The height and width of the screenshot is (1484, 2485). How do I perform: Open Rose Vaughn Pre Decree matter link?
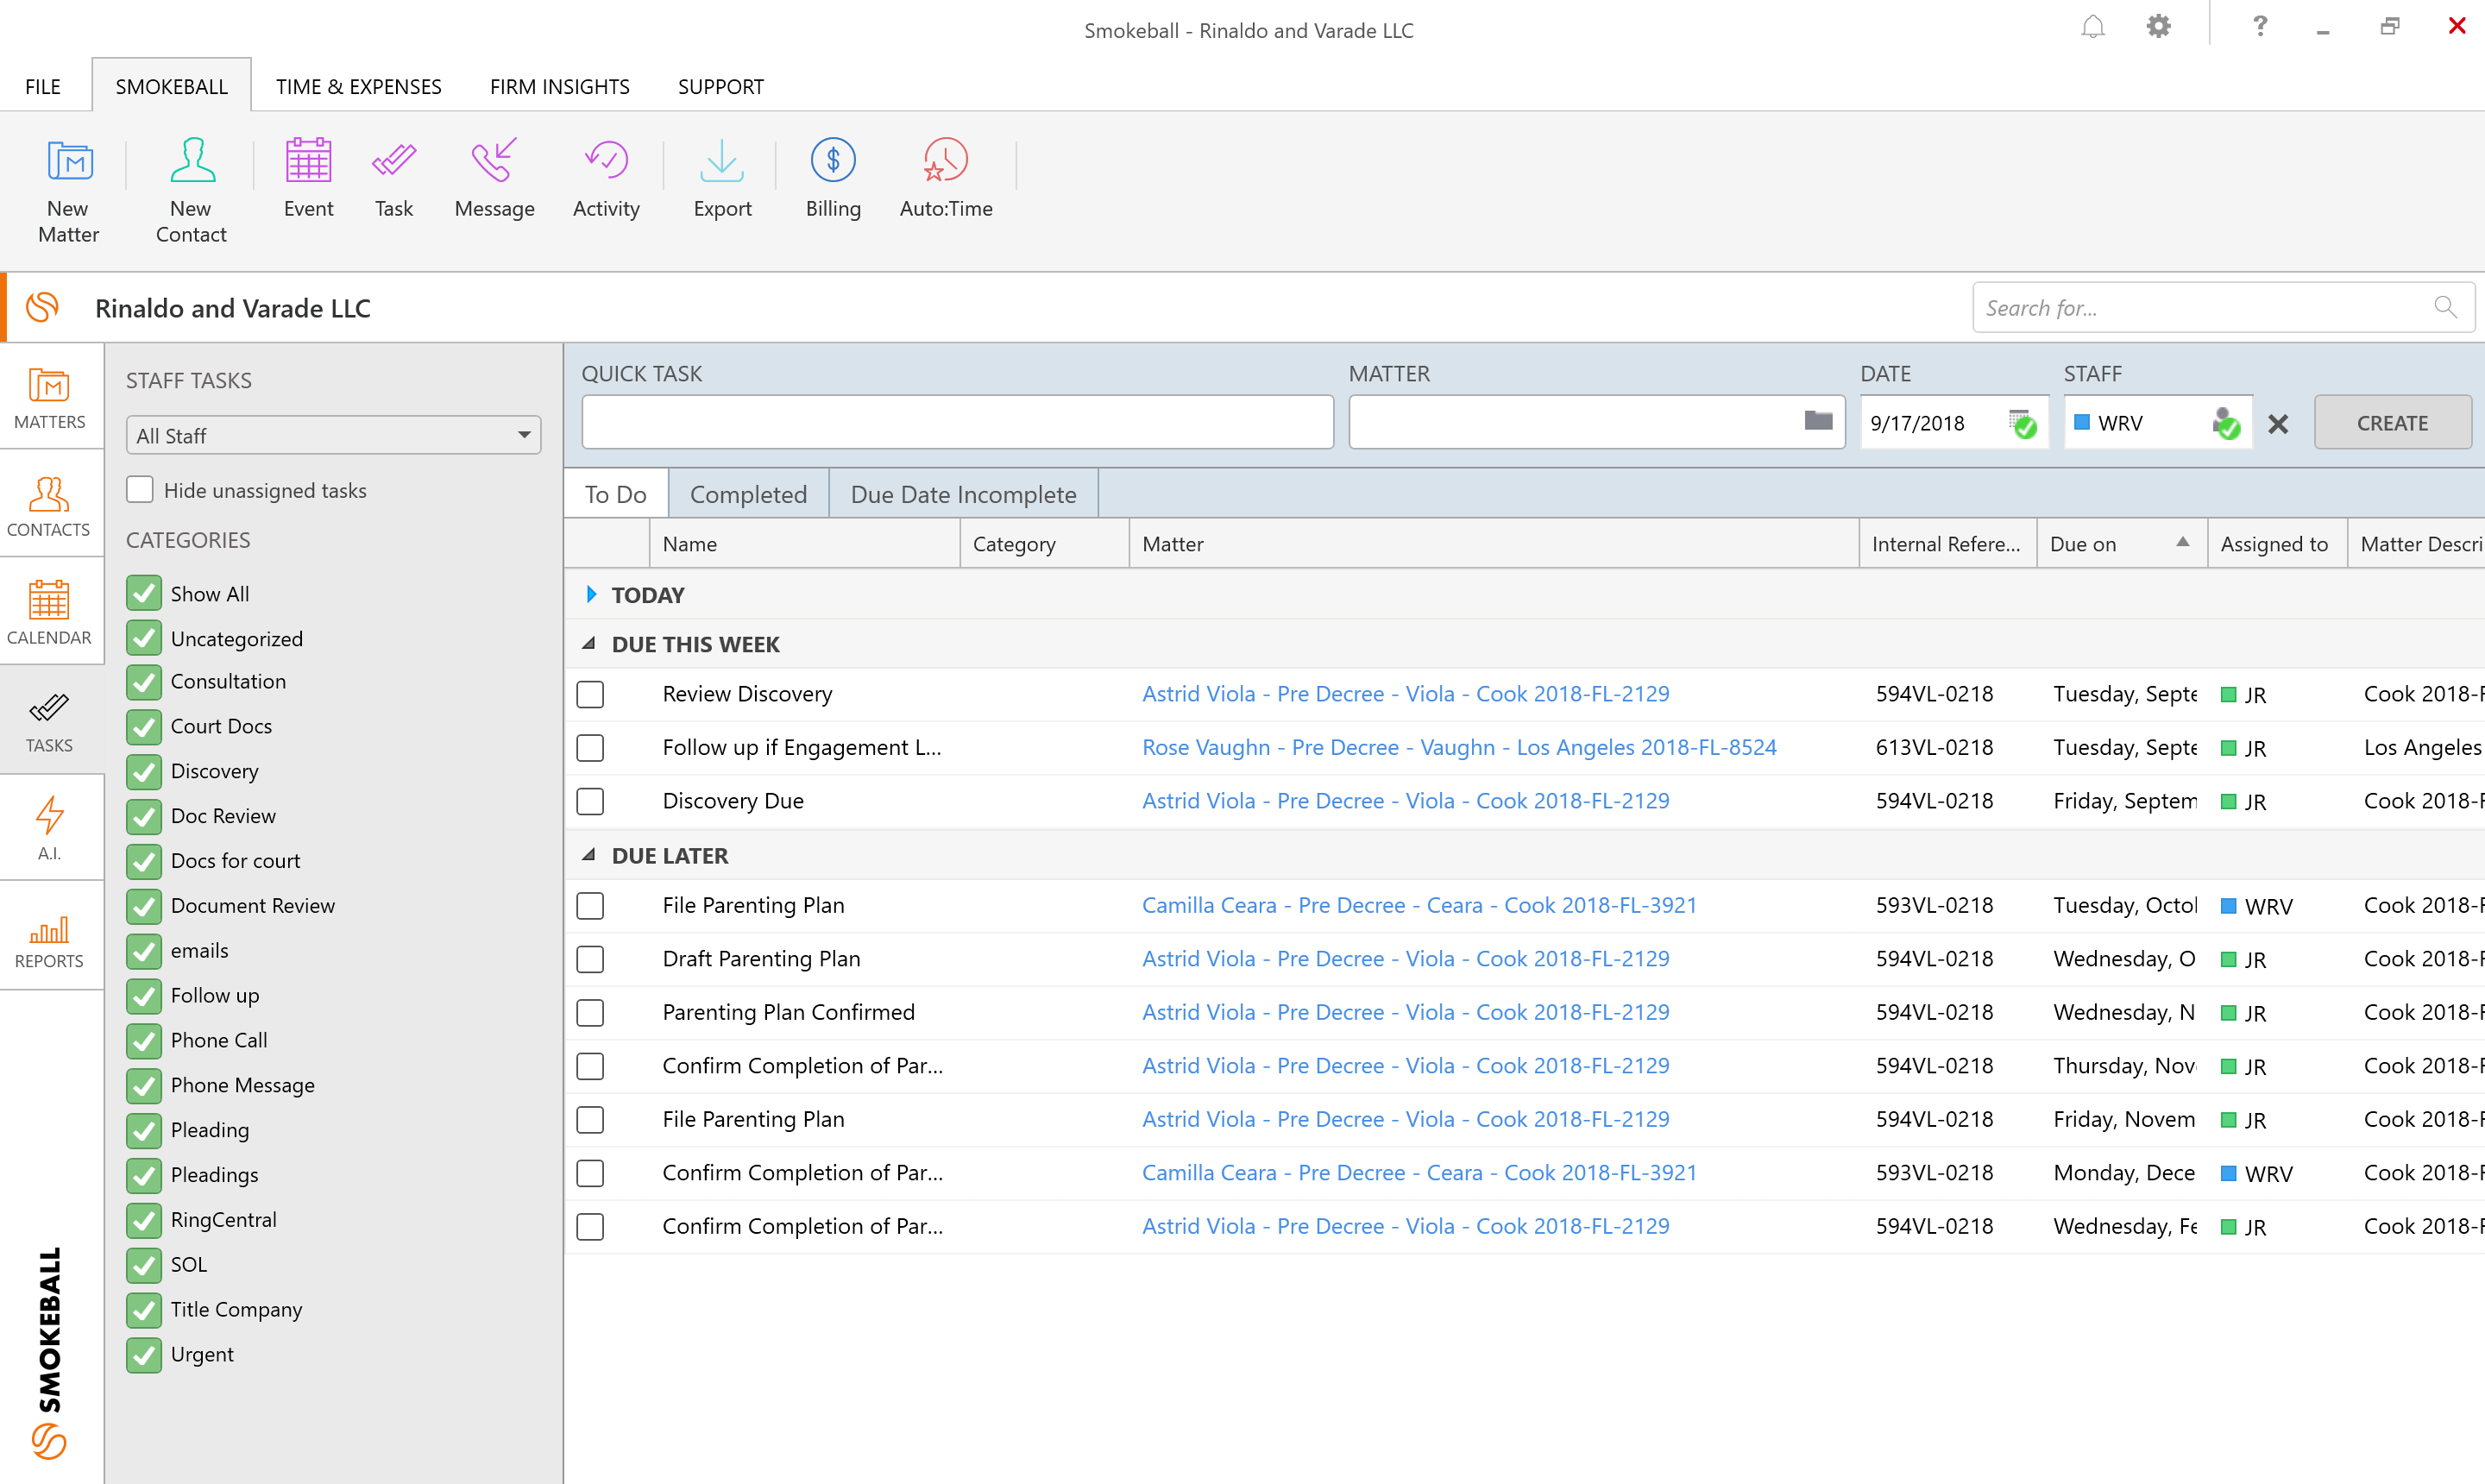1458,747
